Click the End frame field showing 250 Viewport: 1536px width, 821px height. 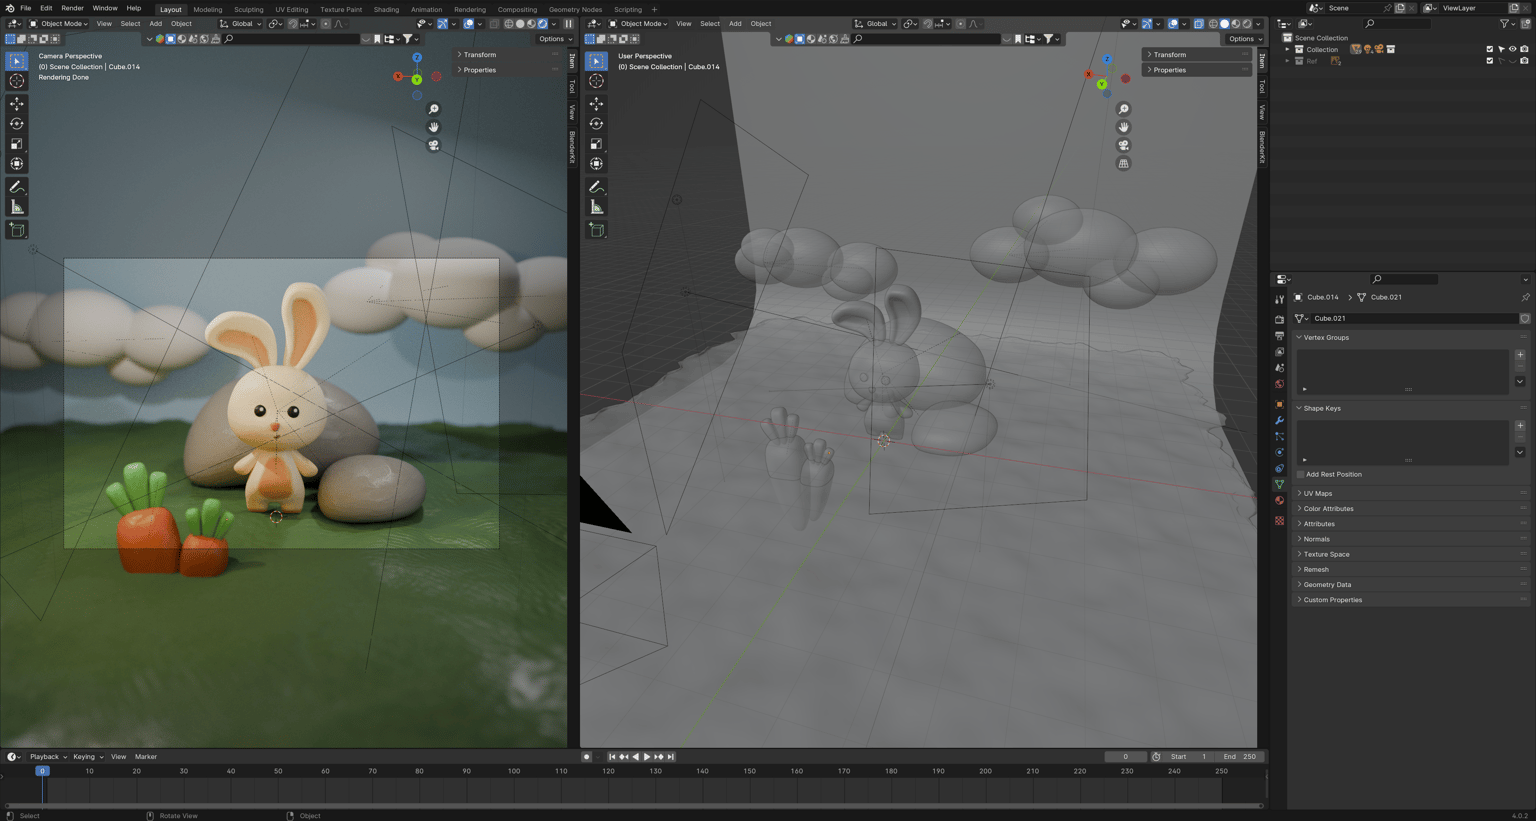(x=1240, y=757)
